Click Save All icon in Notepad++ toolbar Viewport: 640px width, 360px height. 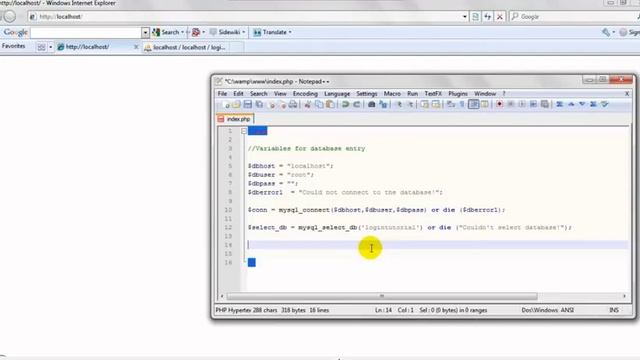(x=259, y=104)
